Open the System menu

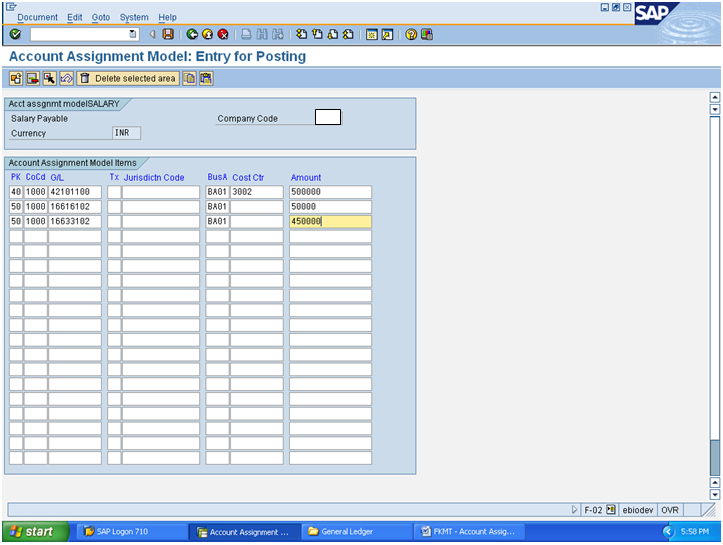tap(134, 17)
